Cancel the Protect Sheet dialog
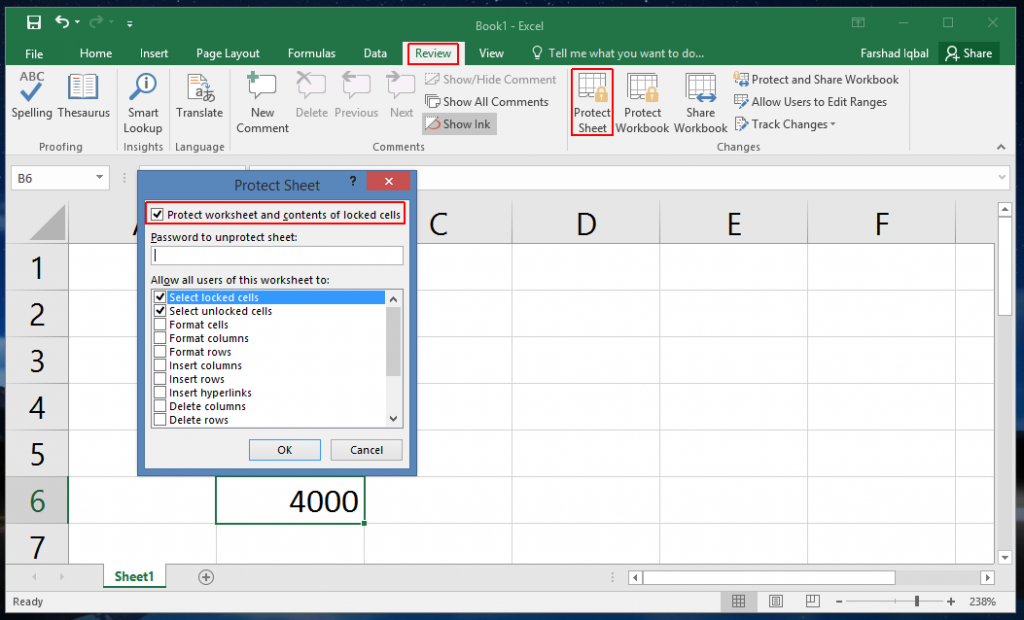Viewport: 1024px width, 620px height. point(366,449)
